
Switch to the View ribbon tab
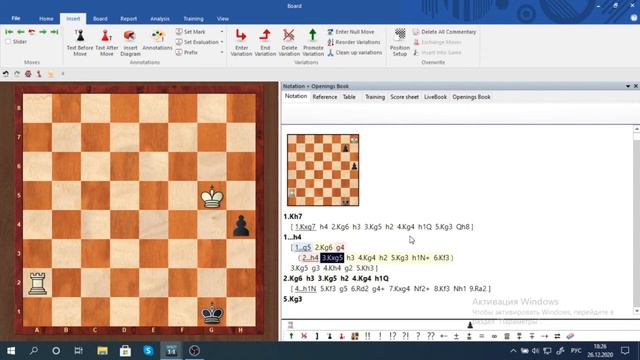(223, 19)
